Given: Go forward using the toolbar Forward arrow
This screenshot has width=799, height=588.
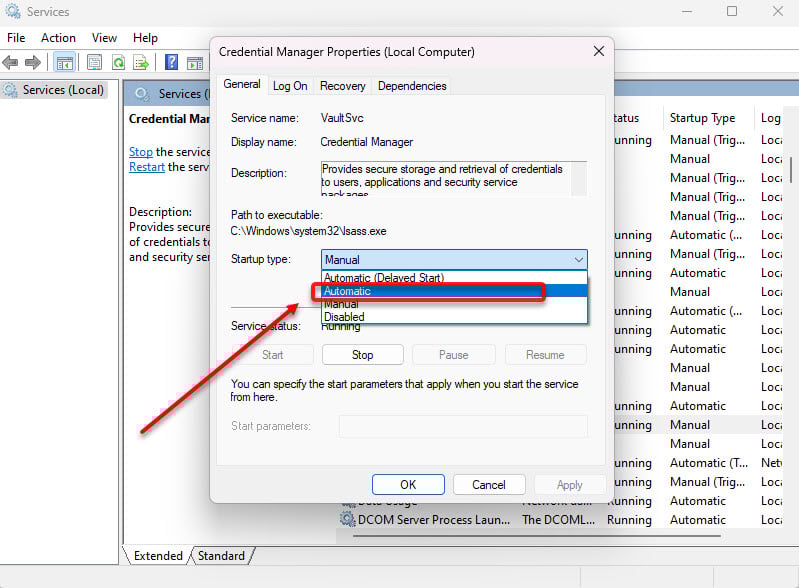Looking at the screenshot, I should click(33, 63).
